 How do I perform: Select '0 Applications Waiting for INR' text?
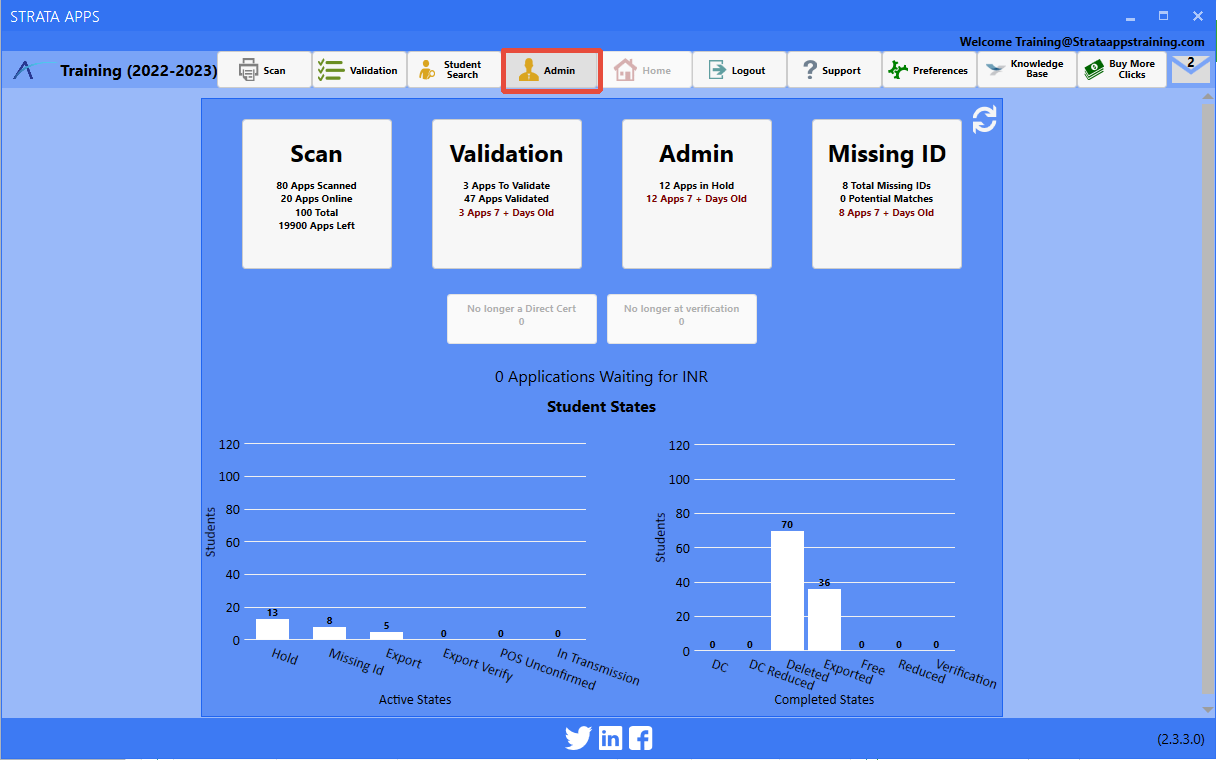point(602,377)
